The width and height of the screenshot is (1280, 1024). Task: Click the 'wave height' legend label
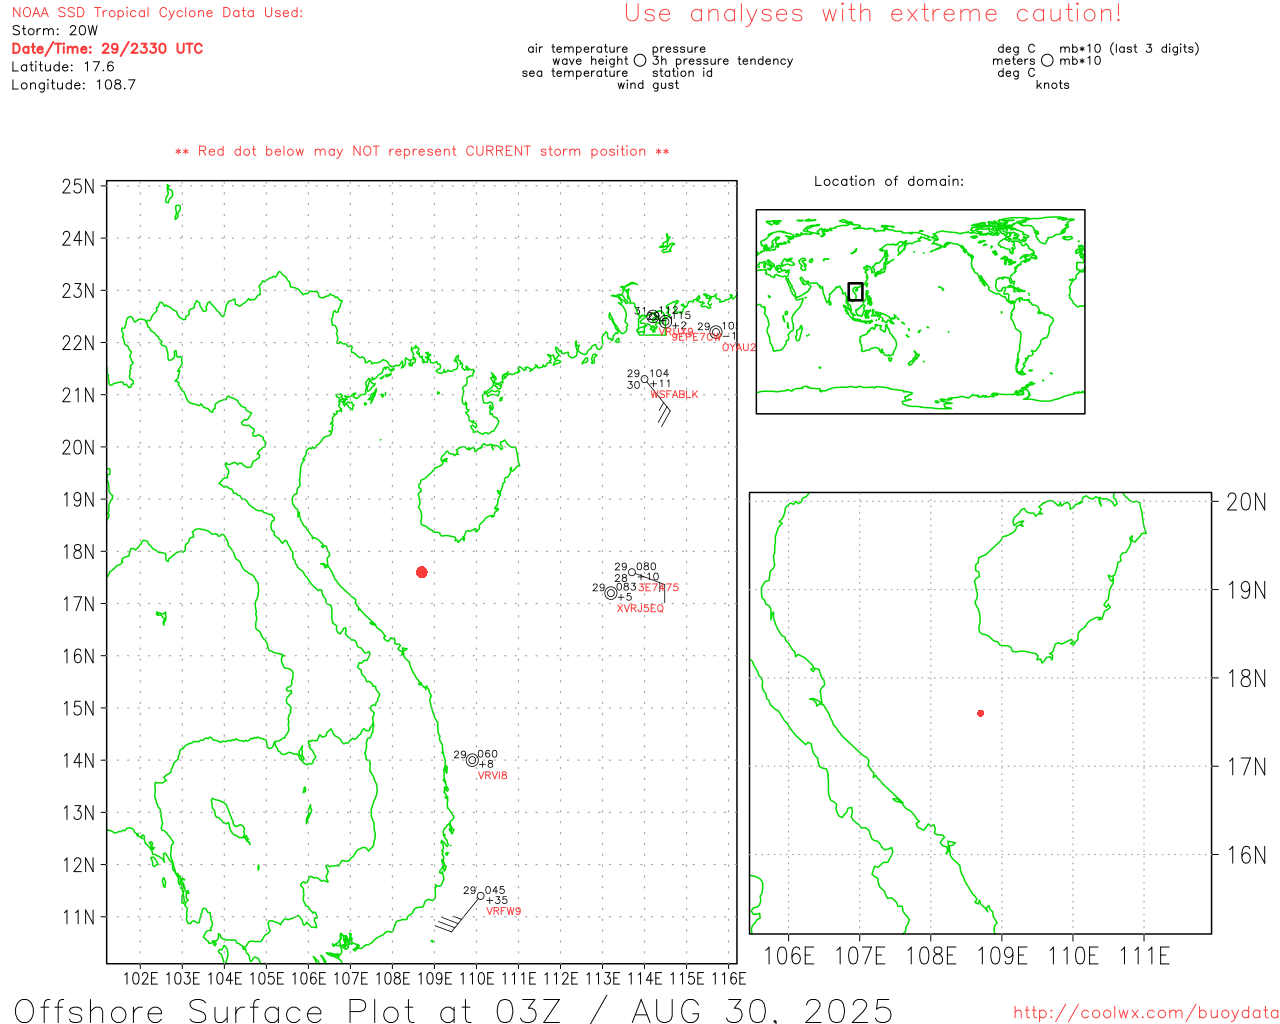590,61
